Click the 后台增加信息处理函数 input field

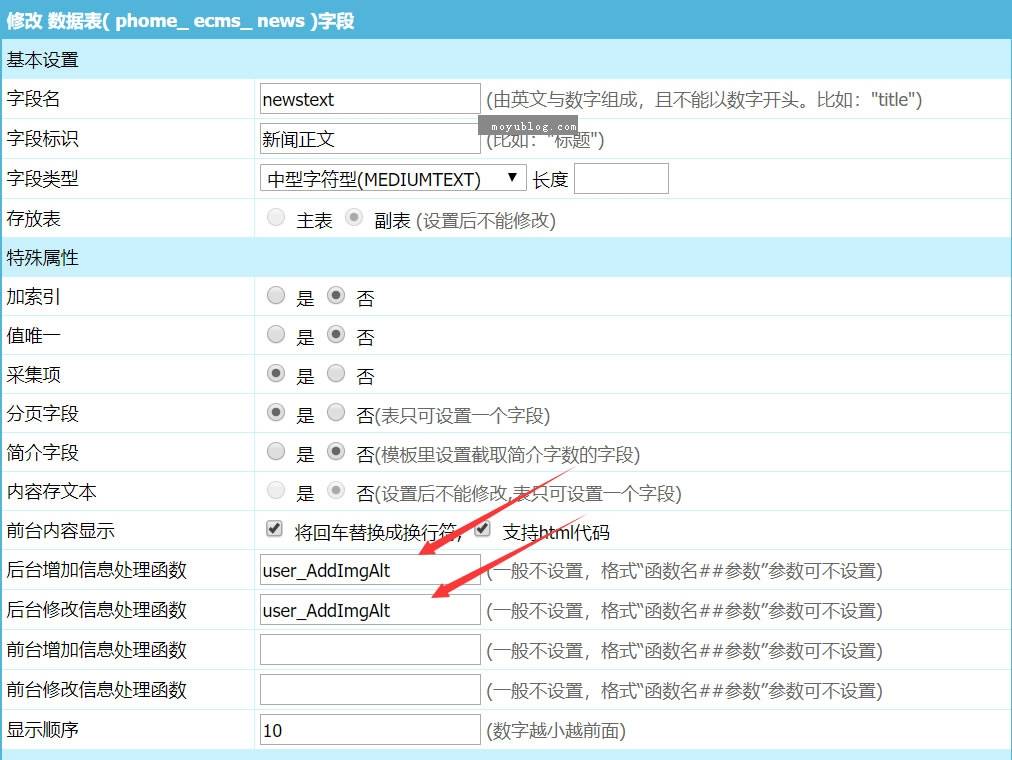point(369,570)
